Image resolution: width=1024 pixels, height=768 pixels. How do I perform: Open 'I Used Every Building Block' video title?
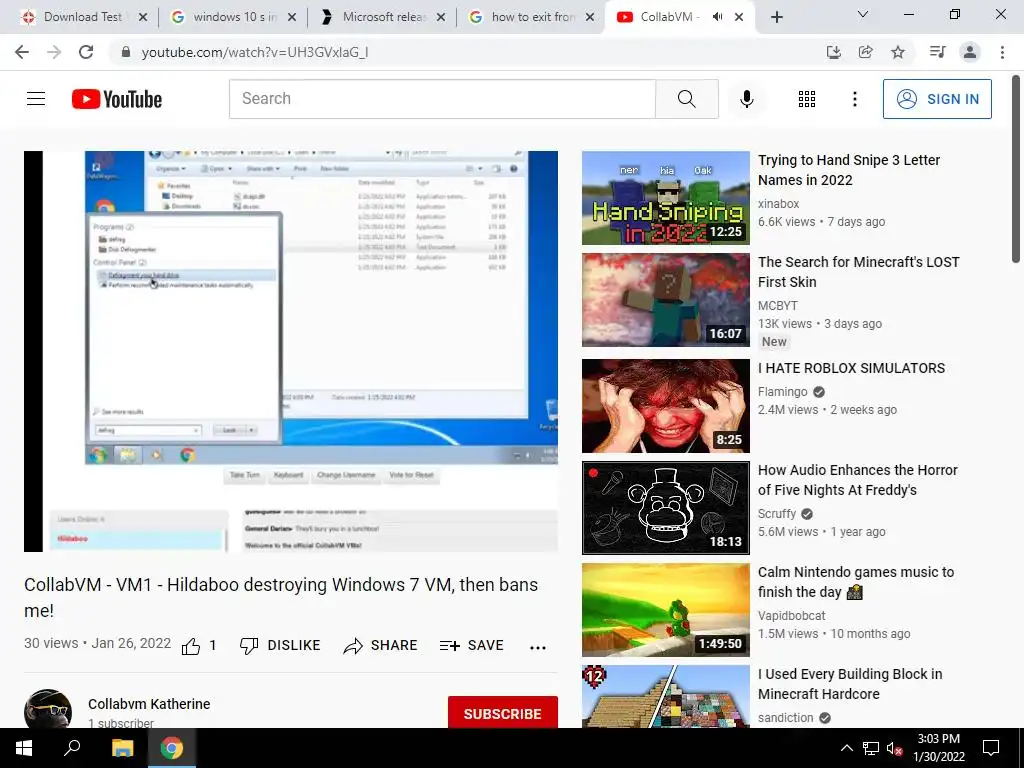(x=850, y=684)
